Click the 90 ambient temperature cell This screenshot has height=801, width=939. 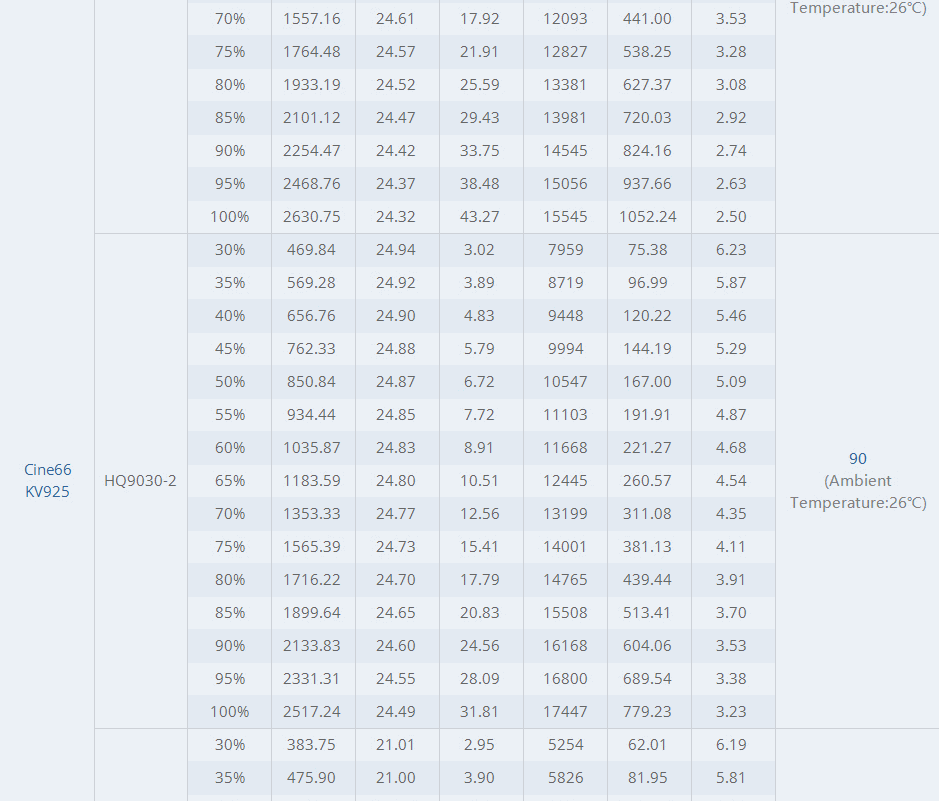click(x=857, y=480)
